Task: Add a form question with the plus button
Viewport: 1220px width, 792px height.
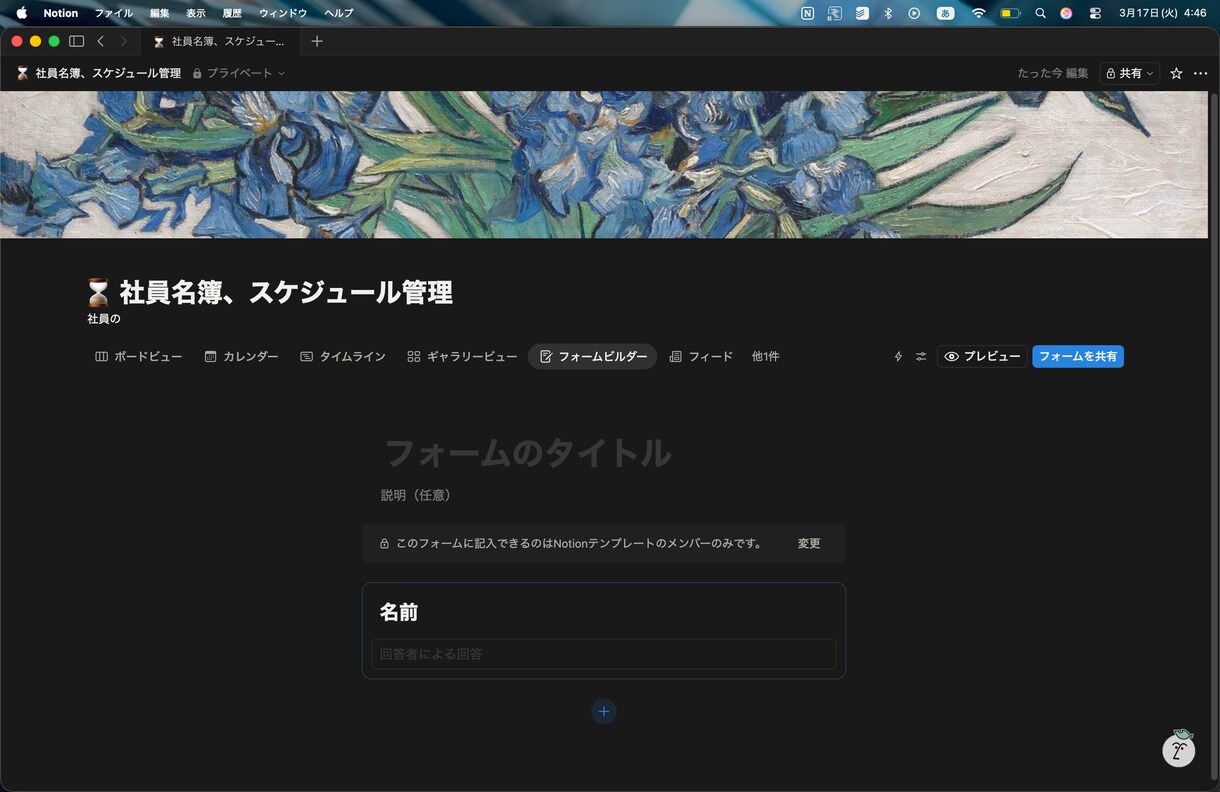Action: tap(604, 711)
